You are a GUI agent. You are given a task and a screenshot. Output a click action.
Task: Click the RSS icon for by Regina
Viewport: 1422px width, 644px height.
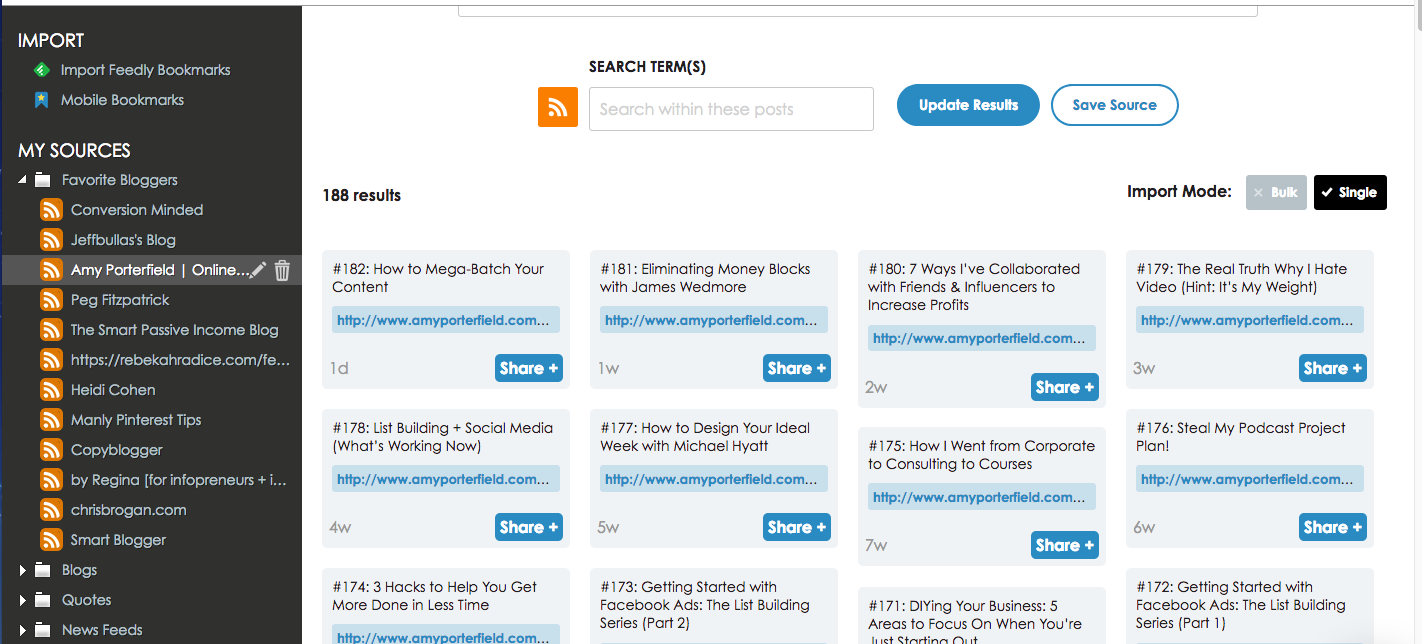point(51,480)
